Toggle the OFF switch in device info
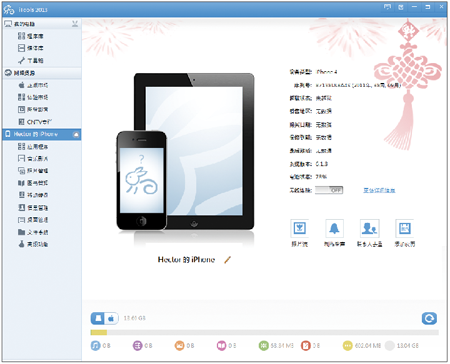The width and height of the screenshot is (450, 364). click(329, 190)
